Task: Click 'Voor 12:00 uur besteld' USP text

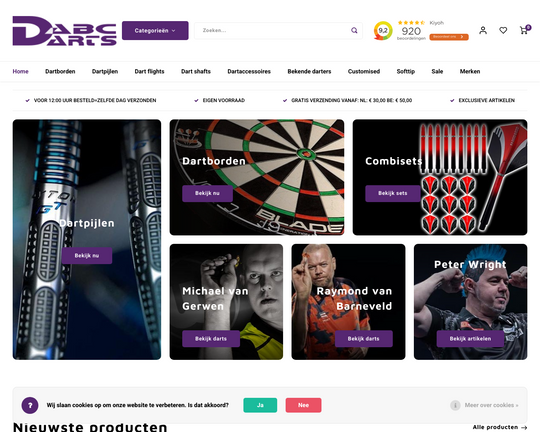Action: click(95, 100)
